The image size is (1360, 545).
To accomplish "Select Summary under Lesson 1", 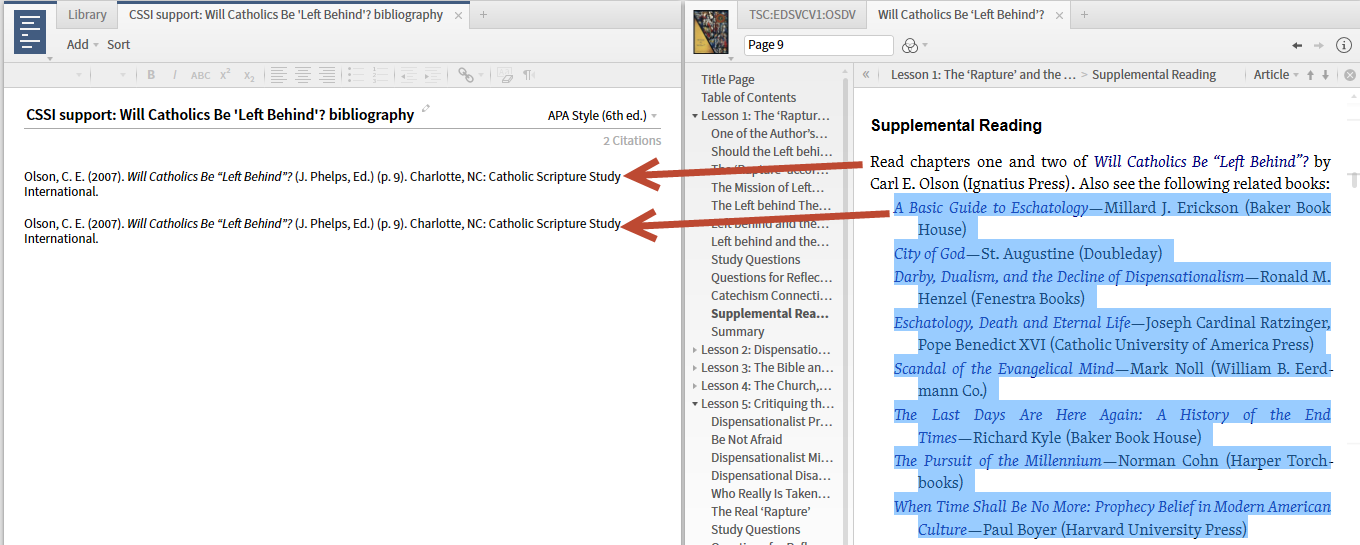I will 738,332.
